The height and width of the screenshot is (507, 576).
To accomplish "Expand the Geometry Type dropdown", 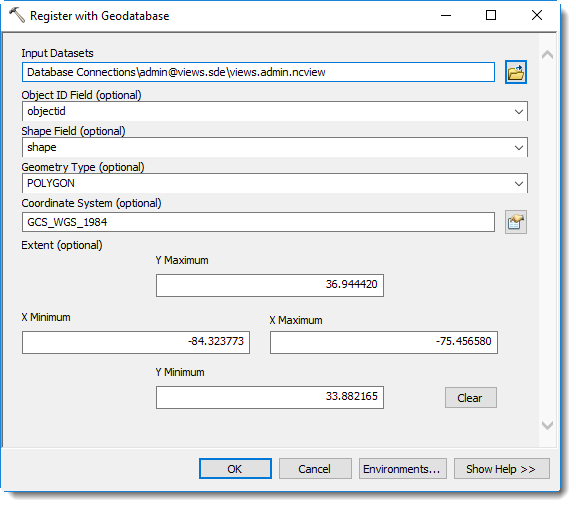I will (x=518, y=183).
